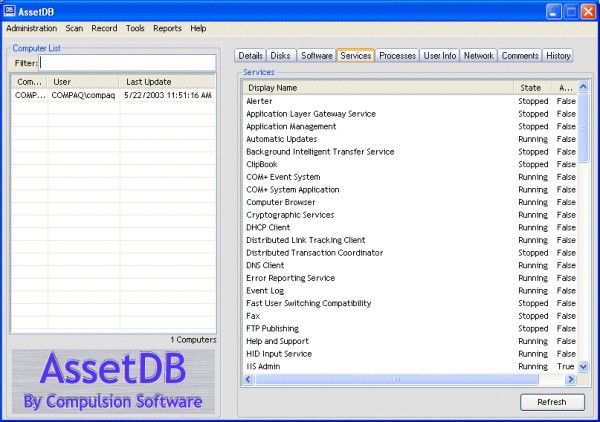Select the Event Log service

pyautogui.click(x=410, y=290)
